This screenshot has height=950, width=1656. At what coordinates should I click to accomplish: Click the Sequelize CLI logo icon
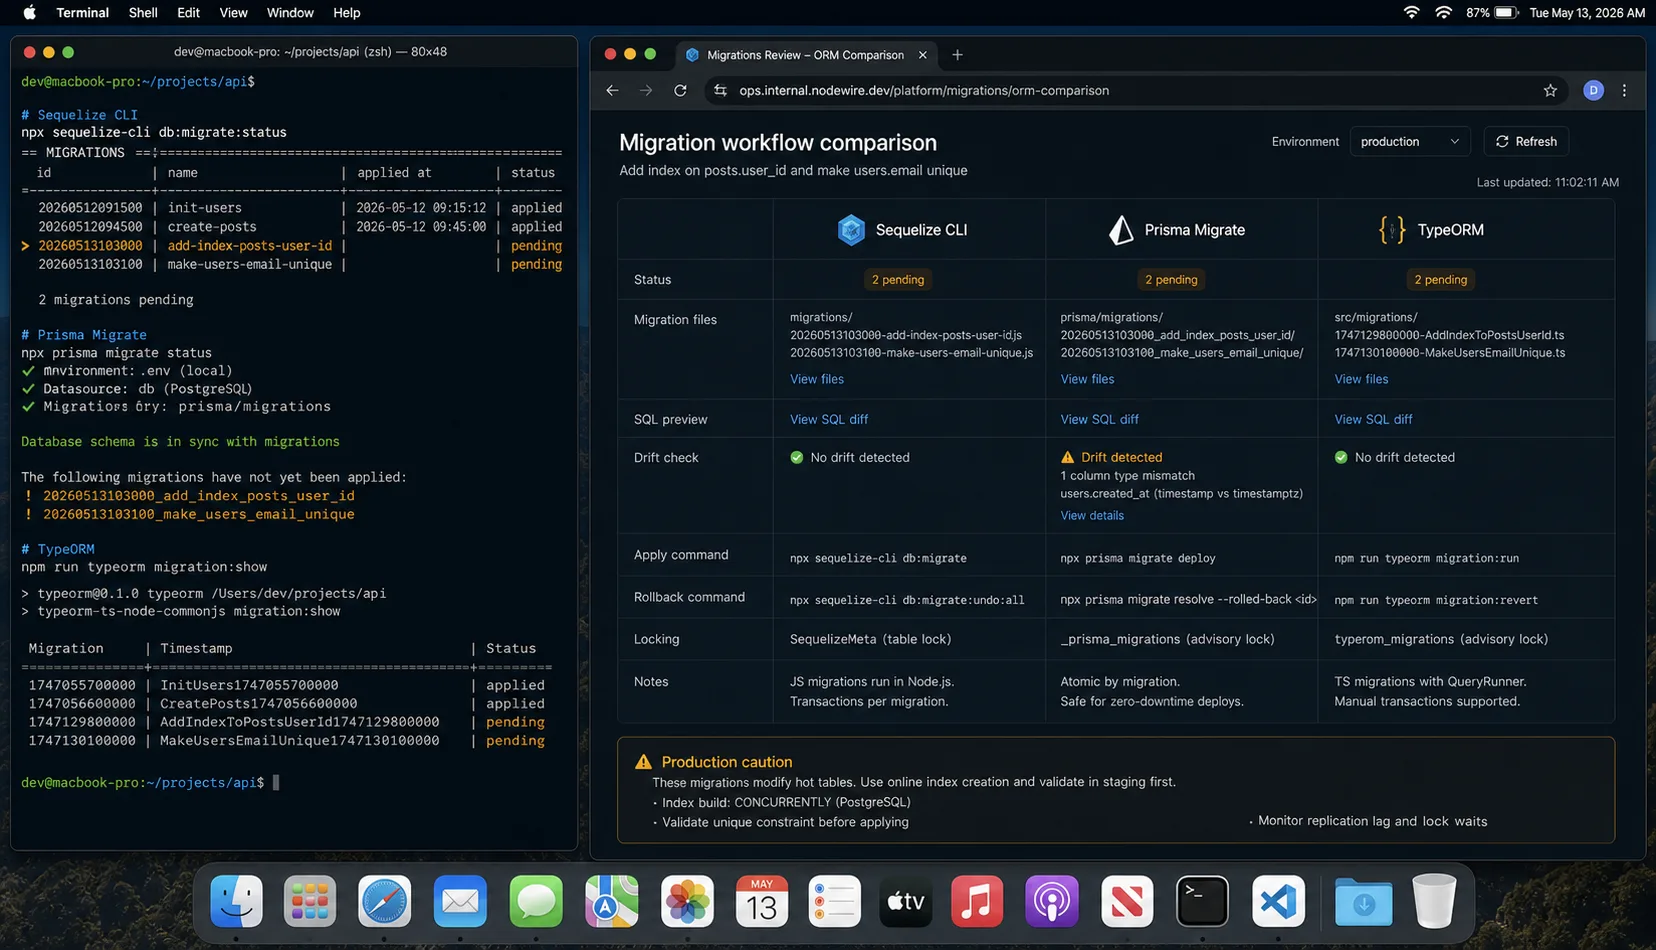click(851, 230)
